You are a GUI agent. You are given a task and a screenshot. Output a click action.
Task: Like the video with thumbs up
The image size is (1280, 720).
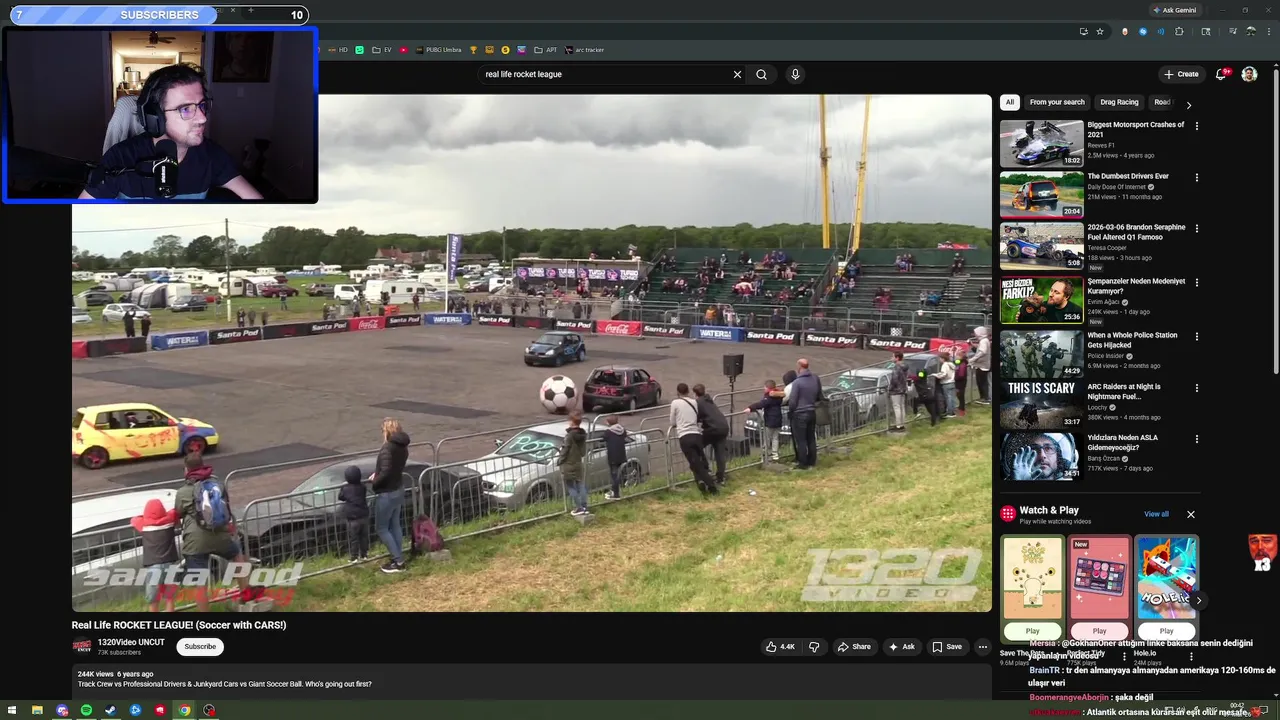tap(781, 647)
